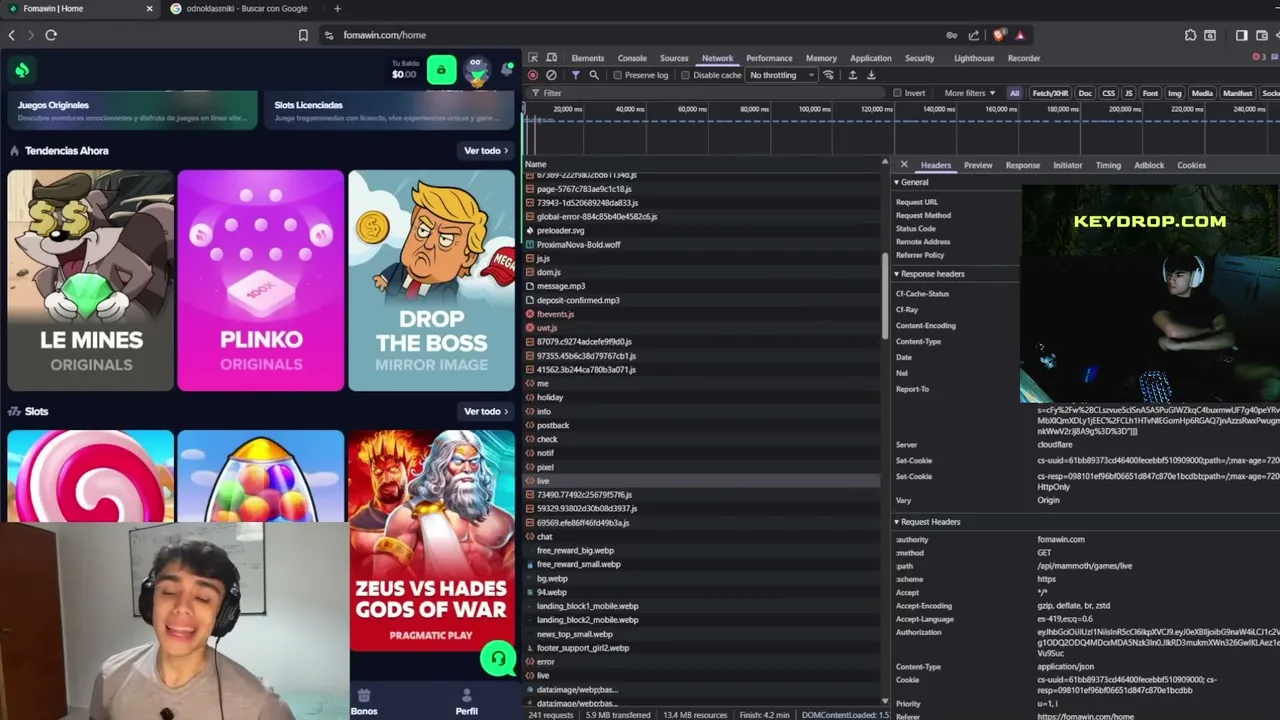The image size is (1280, 720).
Task: Open the More filters dropdown
Action: click(x=970, y=93)
